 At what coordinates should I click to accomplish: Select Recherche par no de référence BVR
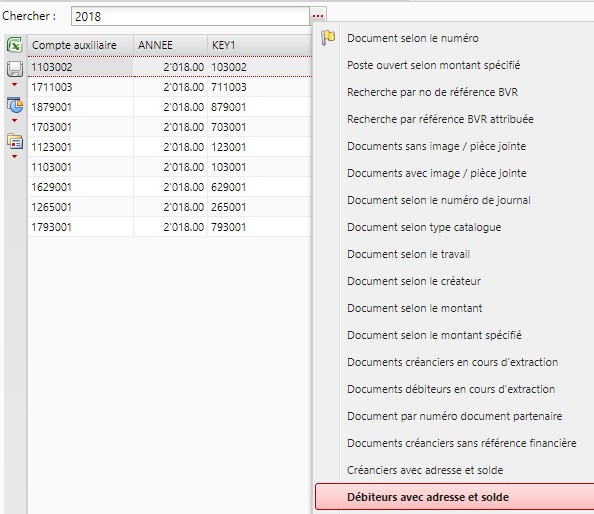click(432, 92)
